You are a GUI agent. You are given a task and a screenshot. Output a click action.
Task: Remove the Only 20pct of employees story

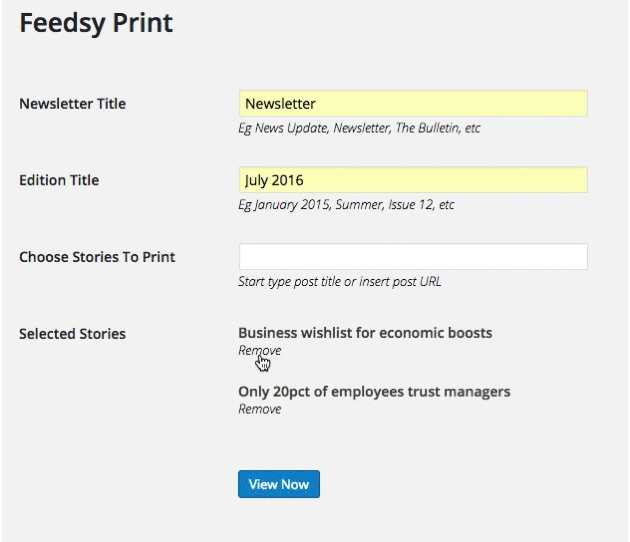(260, 409)
